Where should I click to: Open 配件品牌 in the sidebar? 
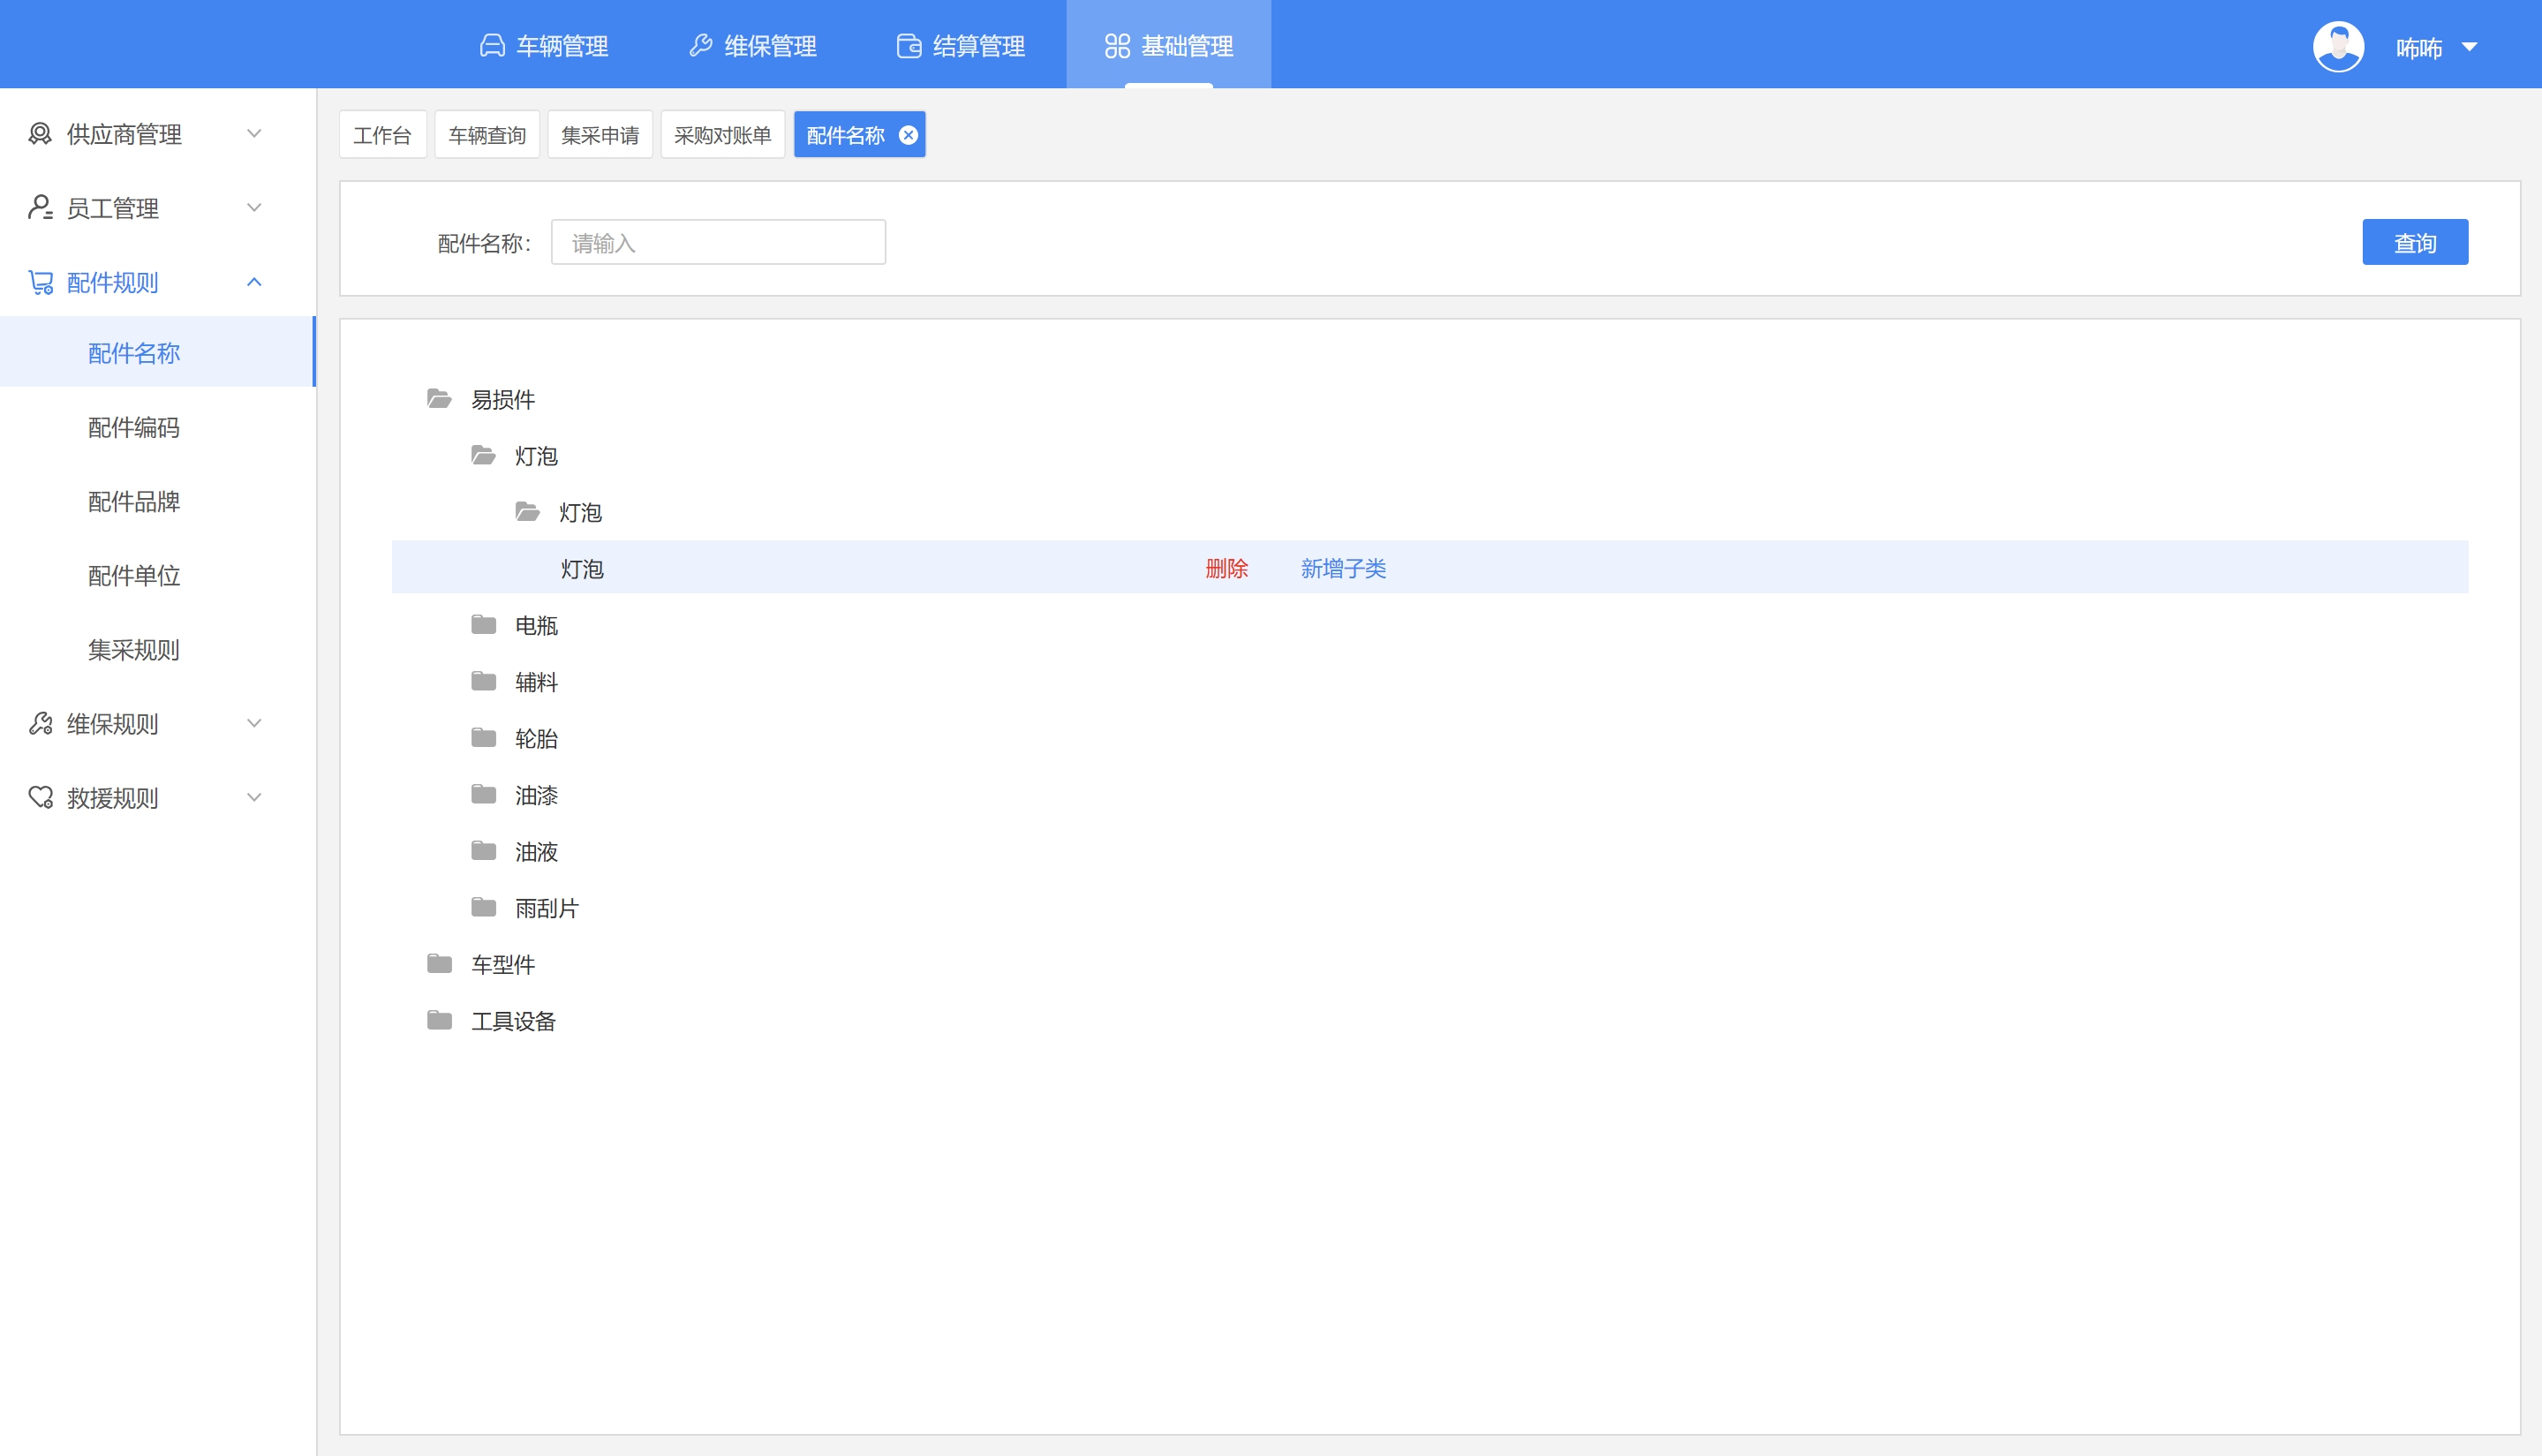pos(134,501)
